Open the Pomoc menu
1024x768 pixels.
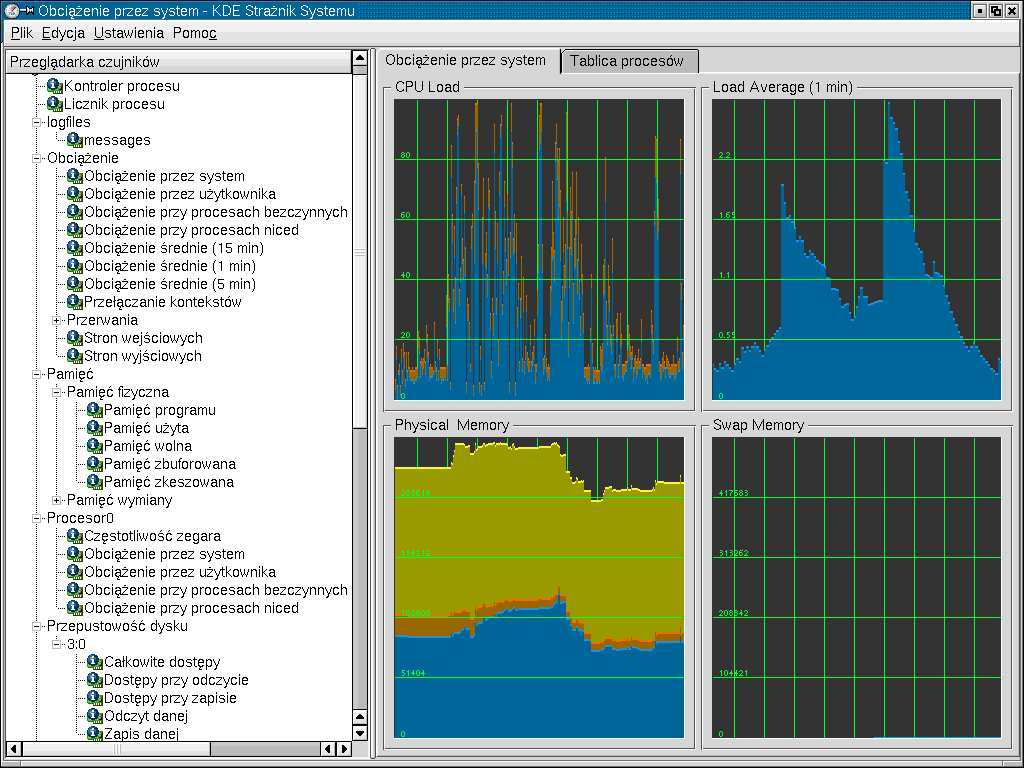195,33
